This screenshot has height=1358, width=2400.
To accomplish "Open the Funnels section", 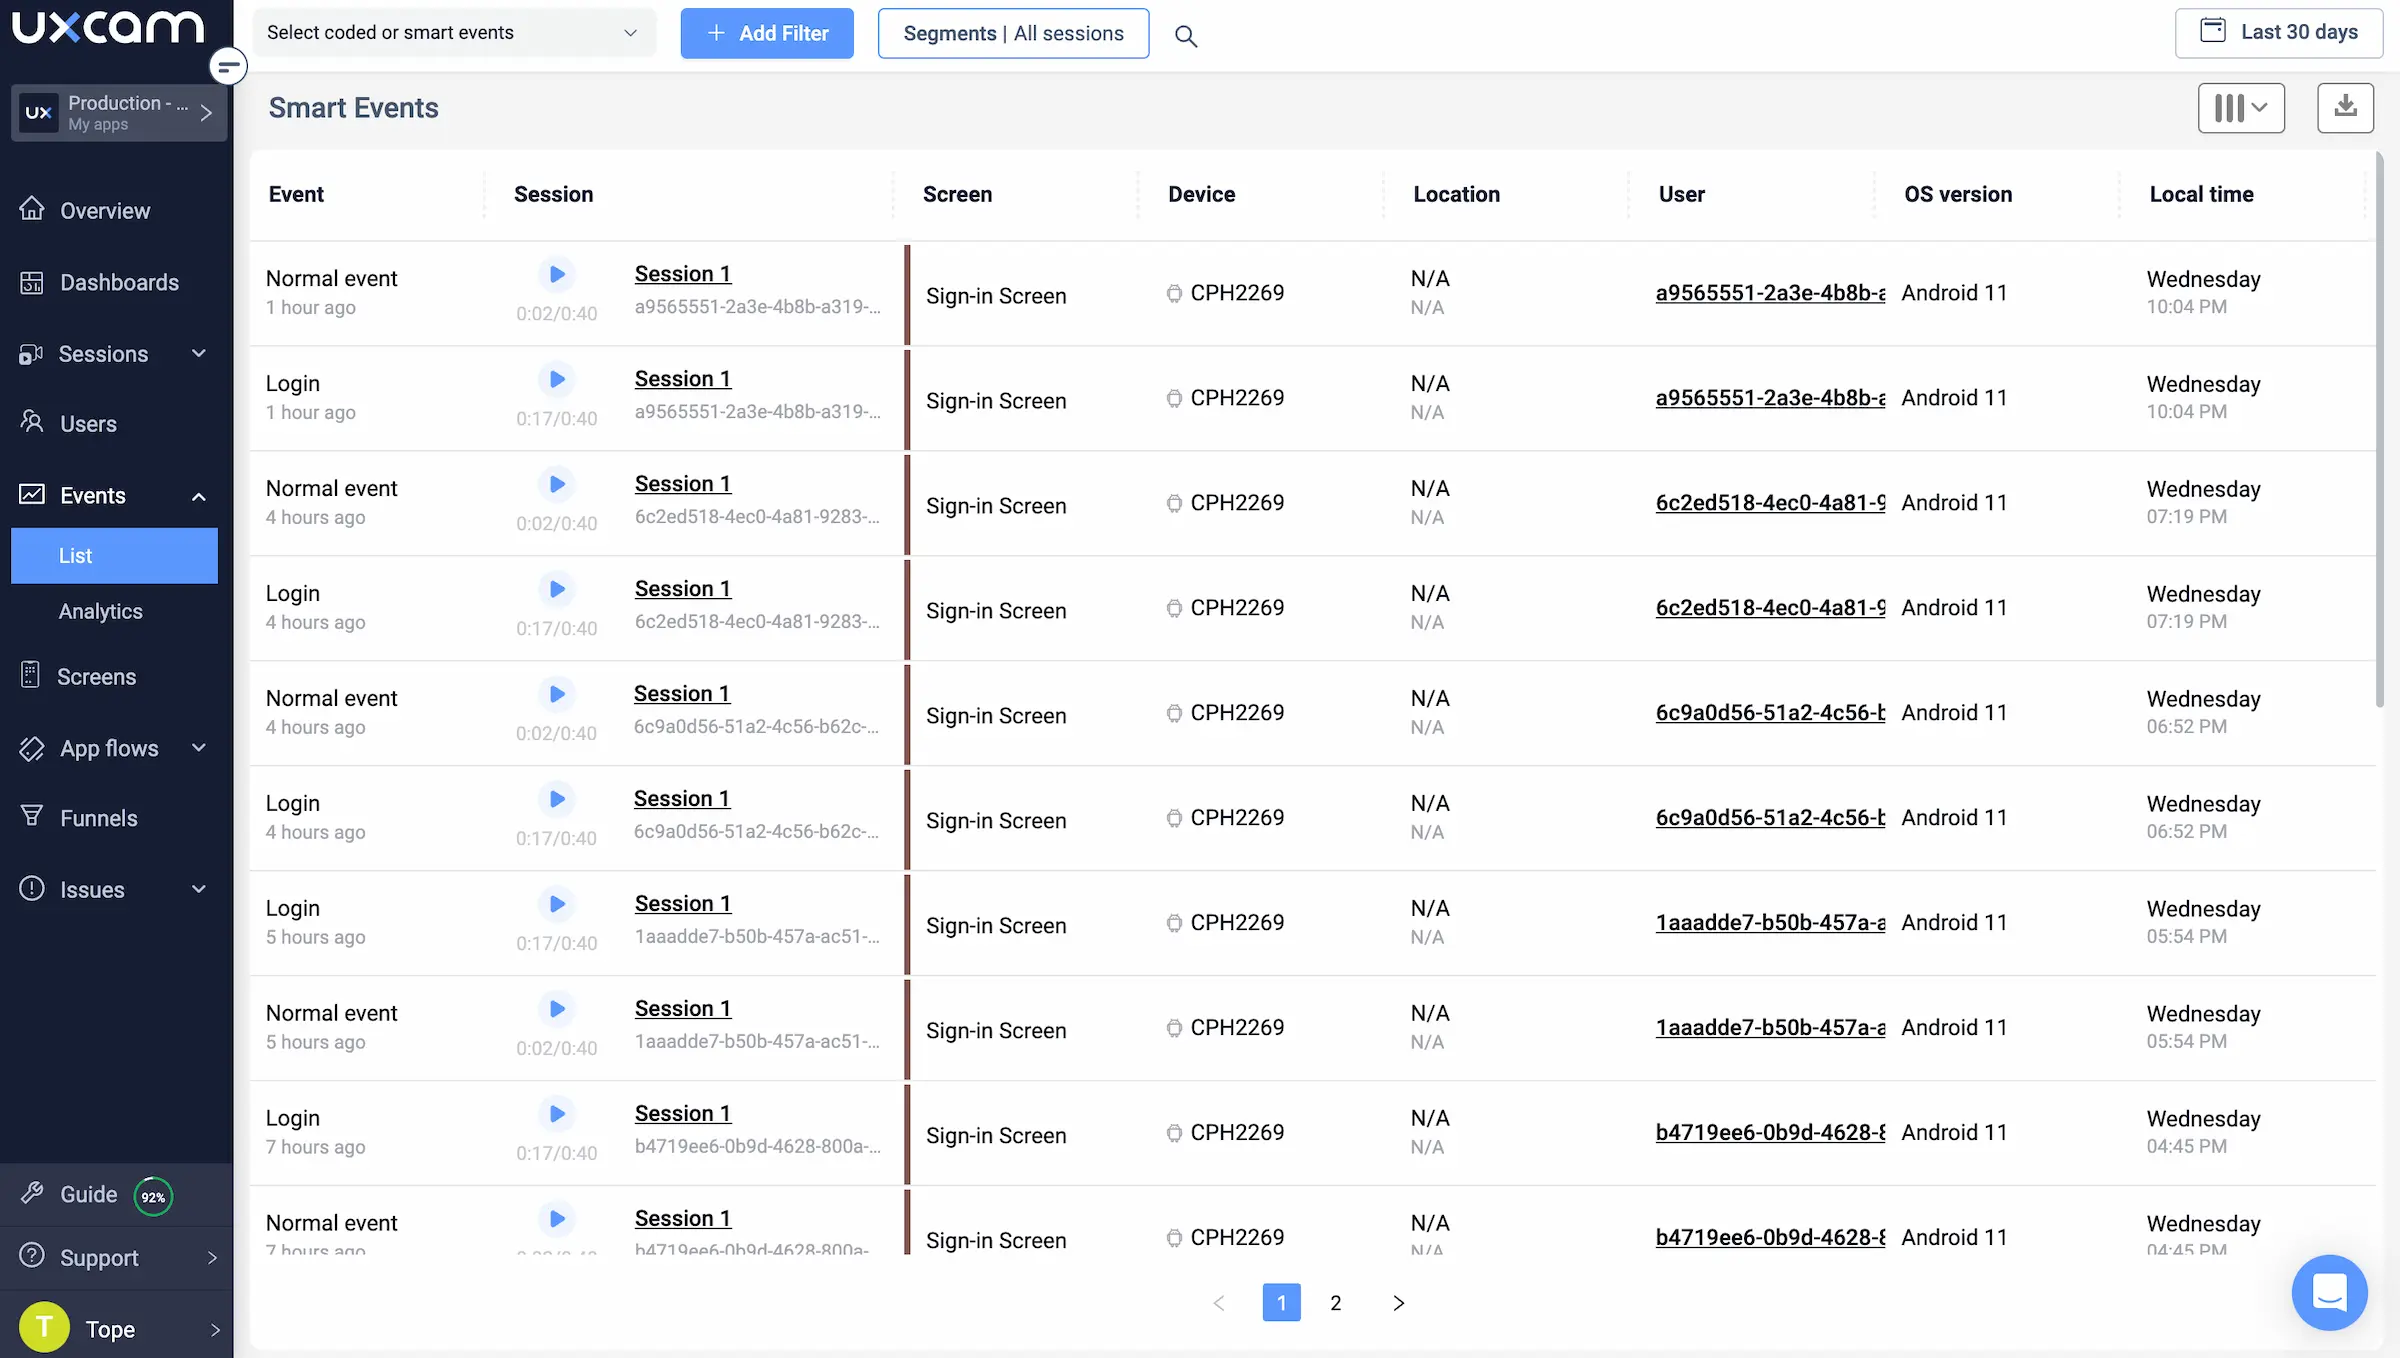I will [x=98, y=817].
